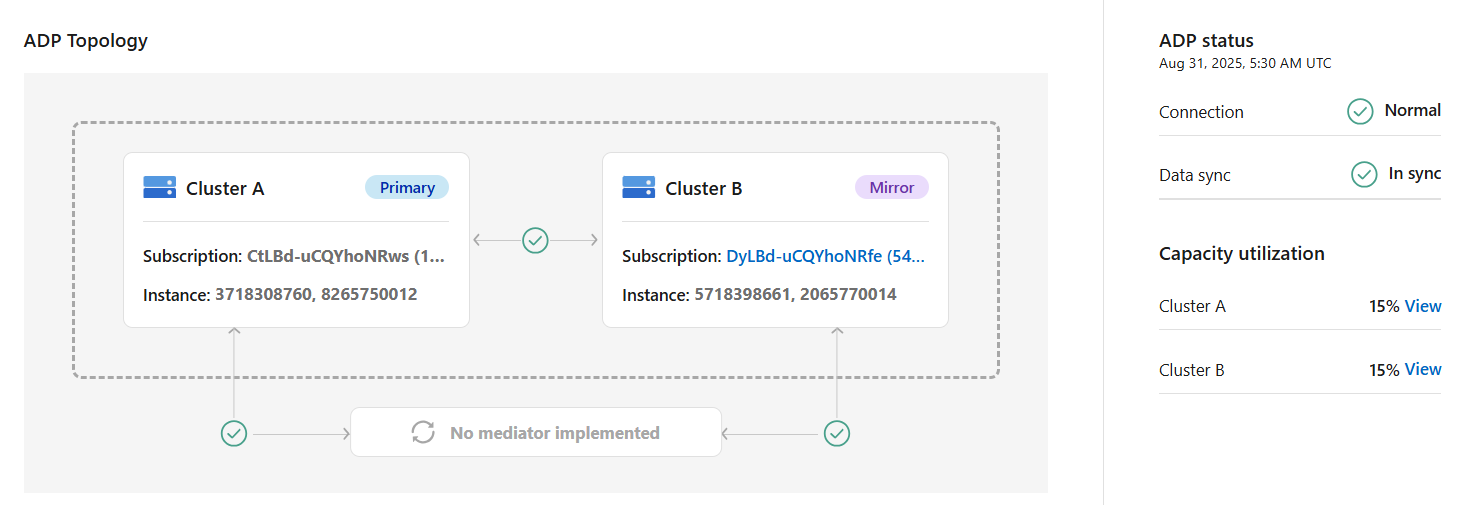View Cluster A capacity utilization
The width and height of the screenshot is (1477, 505).
pos(1423,306)
